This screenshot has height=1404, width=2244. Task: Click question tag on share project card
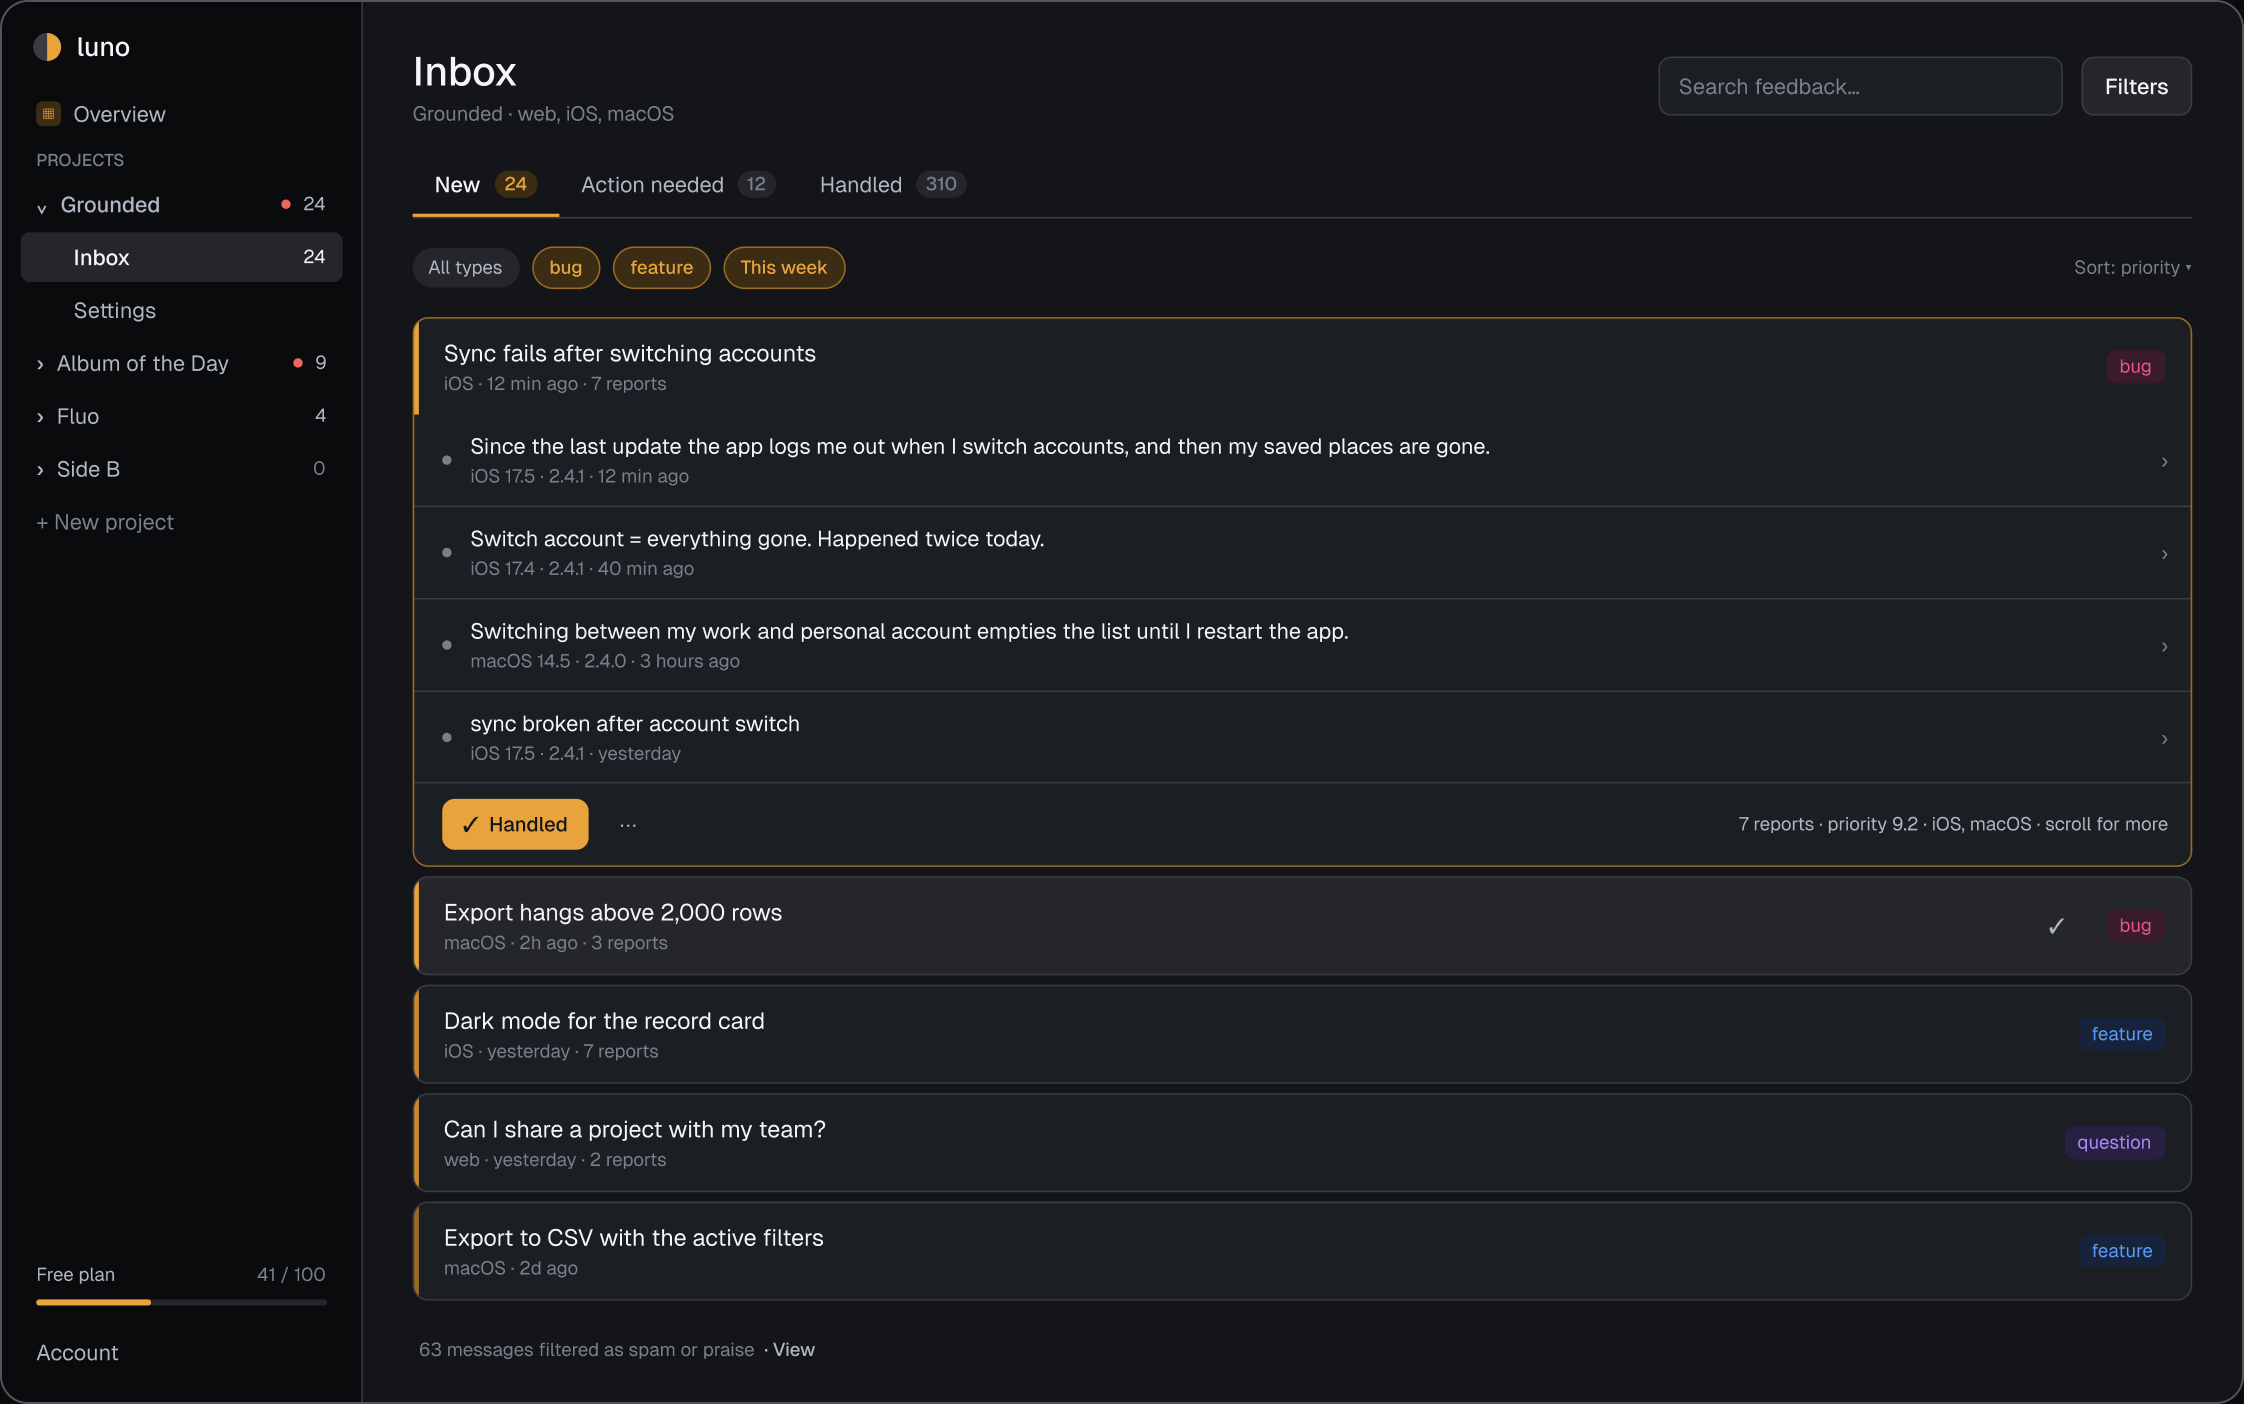tap(2113, 1142)
